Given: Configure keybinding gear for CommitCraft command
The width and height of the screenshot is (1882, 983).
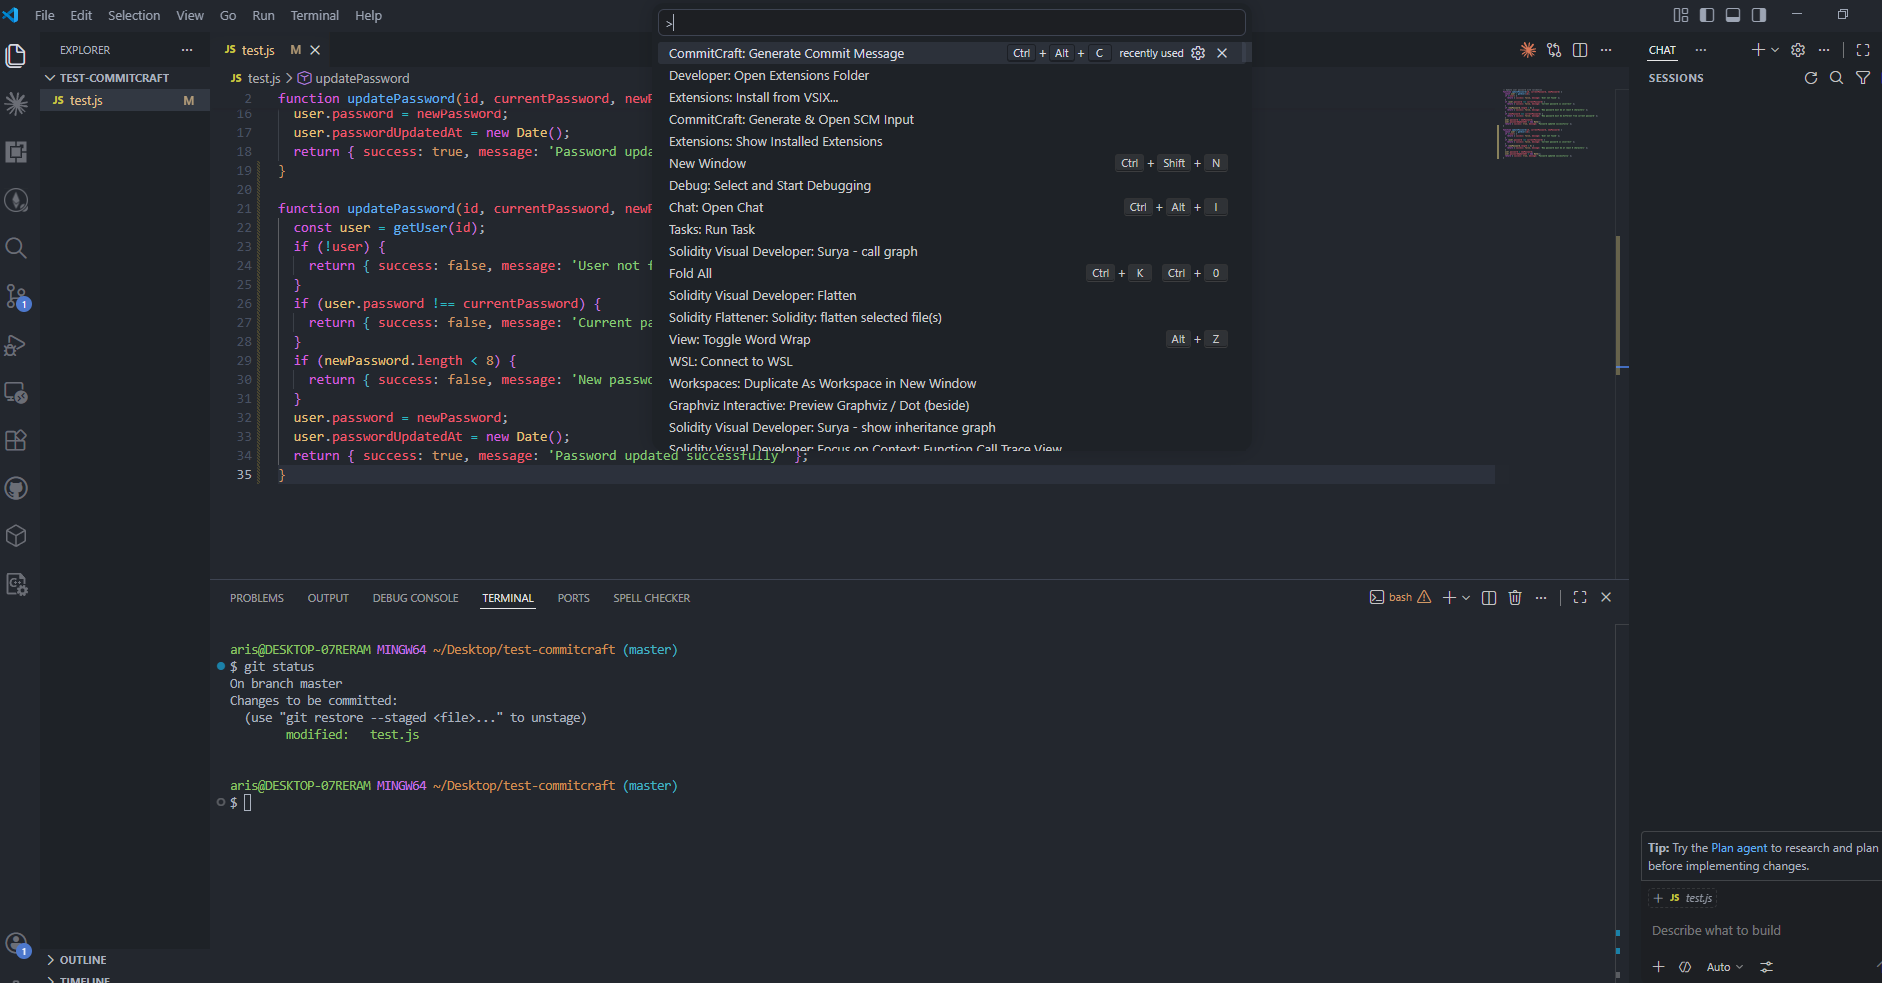Looking at the screenshot, I should click(x=1198, y=53).
